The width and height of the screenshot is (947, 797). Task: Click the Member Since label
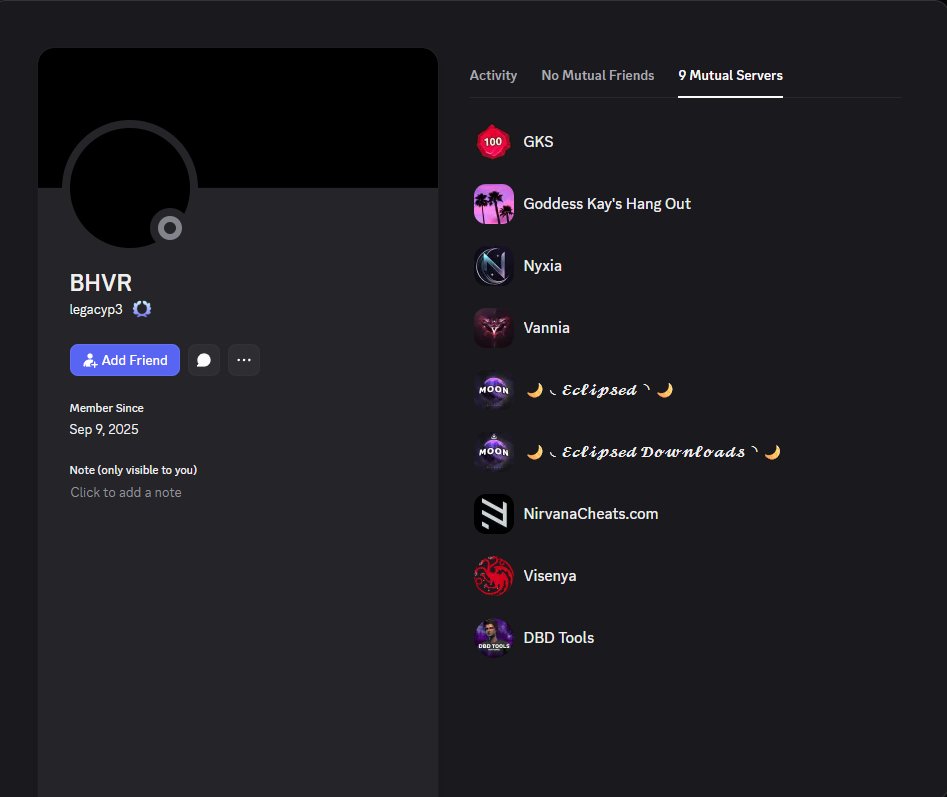coord(106,408)
